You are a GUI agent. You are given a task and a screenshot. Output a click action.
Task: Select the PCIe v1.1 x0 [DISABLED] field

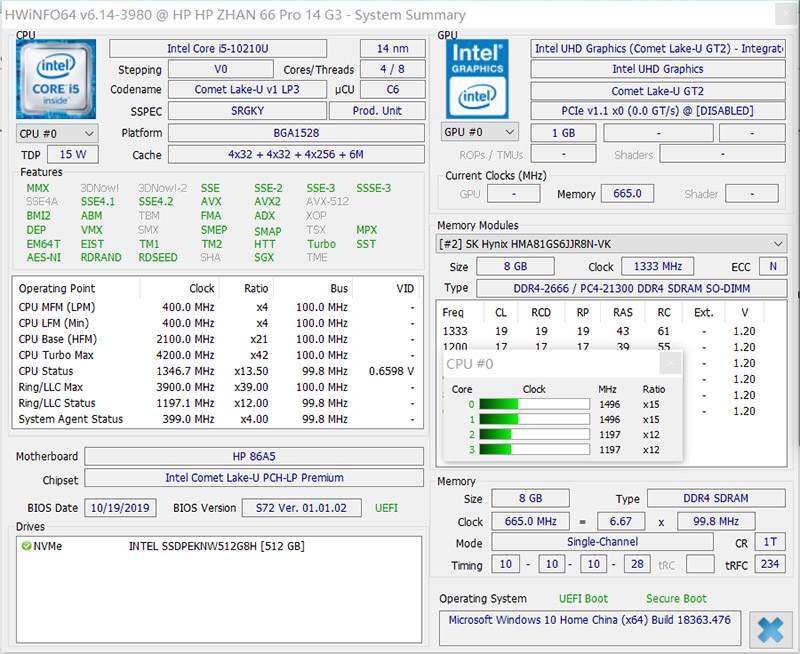pyautogui.click(x=658, y=111)
